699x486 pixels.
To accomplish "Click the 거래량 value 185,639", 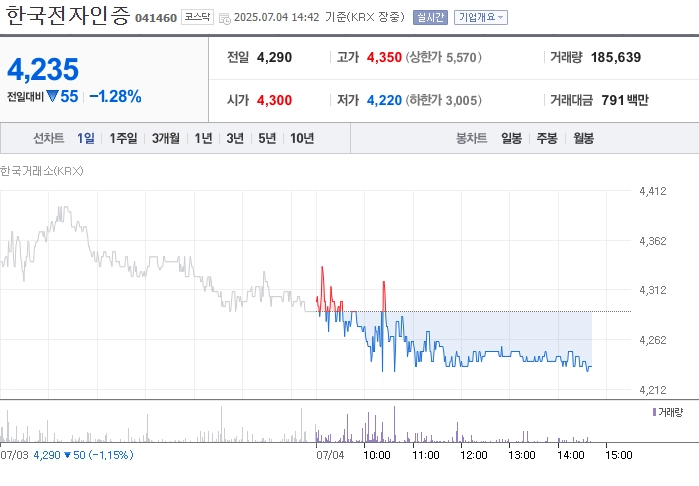I will [x=616, y=58].
